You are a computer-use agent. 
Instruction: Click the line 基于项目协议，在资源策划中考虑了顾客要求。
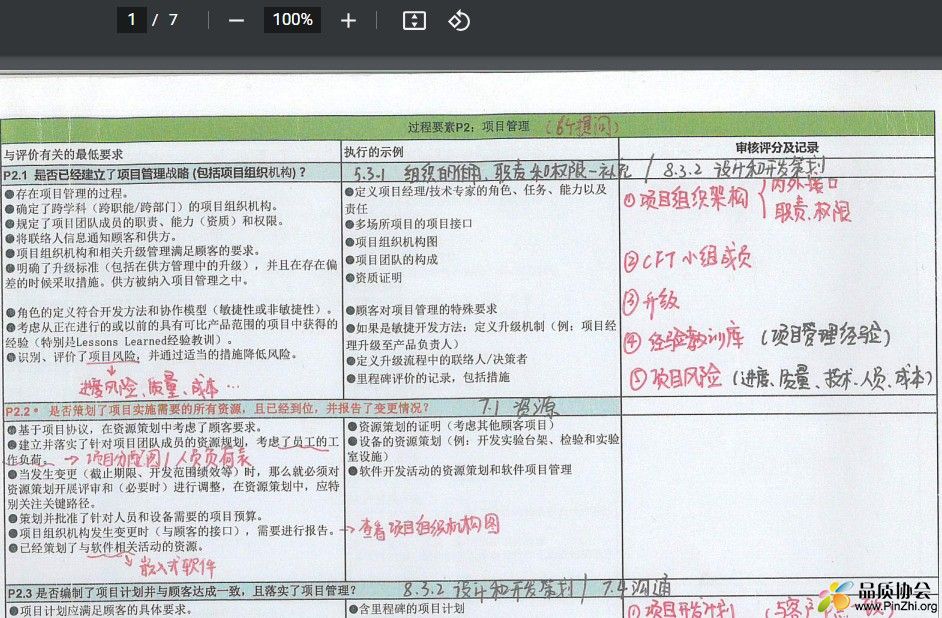[x=135, y=428]
